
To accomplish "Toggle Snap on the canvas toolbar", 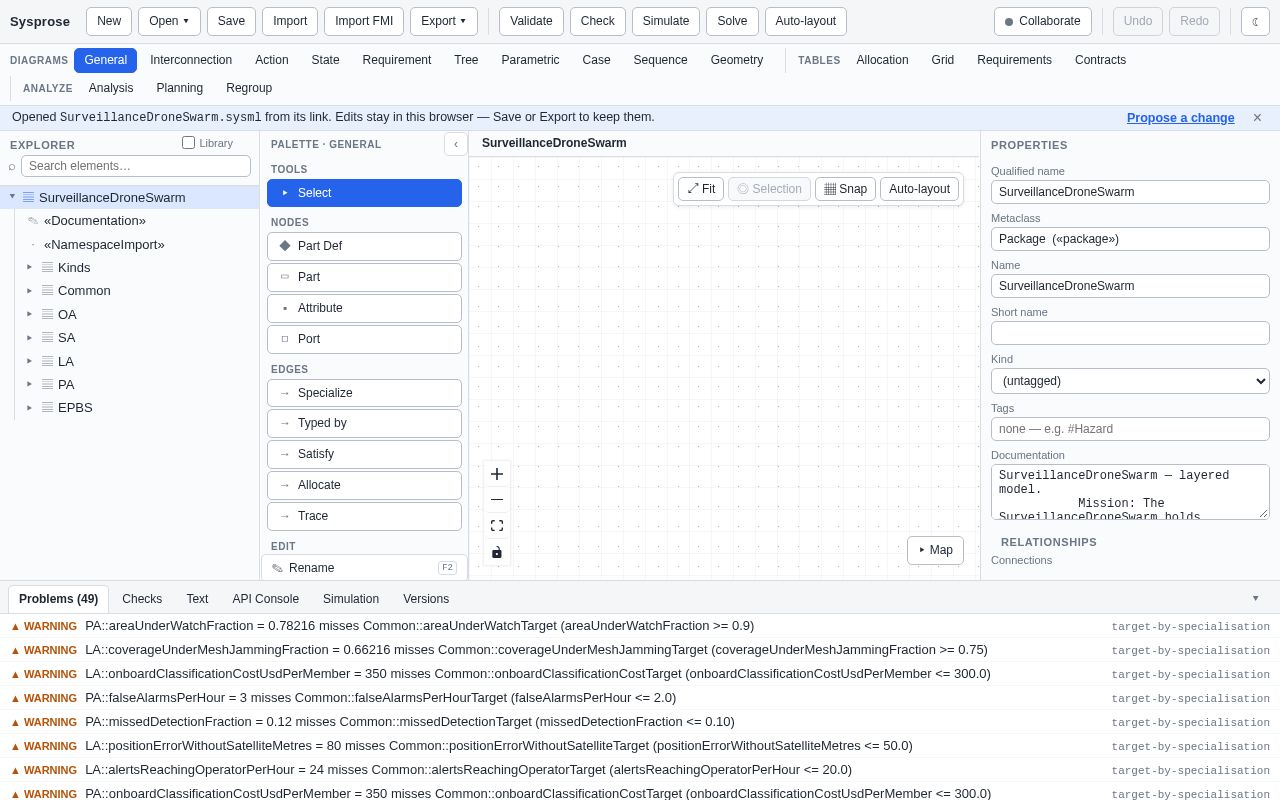I will pos(845,189).
